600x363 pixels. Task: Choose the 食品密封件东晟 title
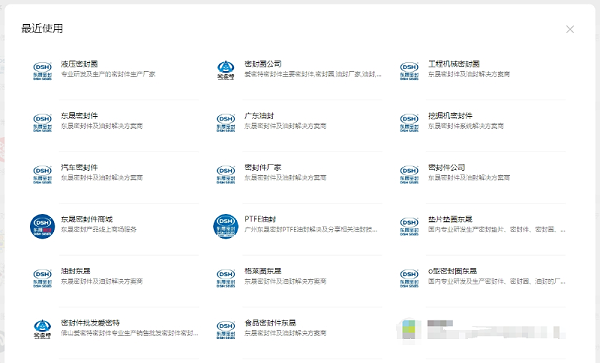[270, 323]
